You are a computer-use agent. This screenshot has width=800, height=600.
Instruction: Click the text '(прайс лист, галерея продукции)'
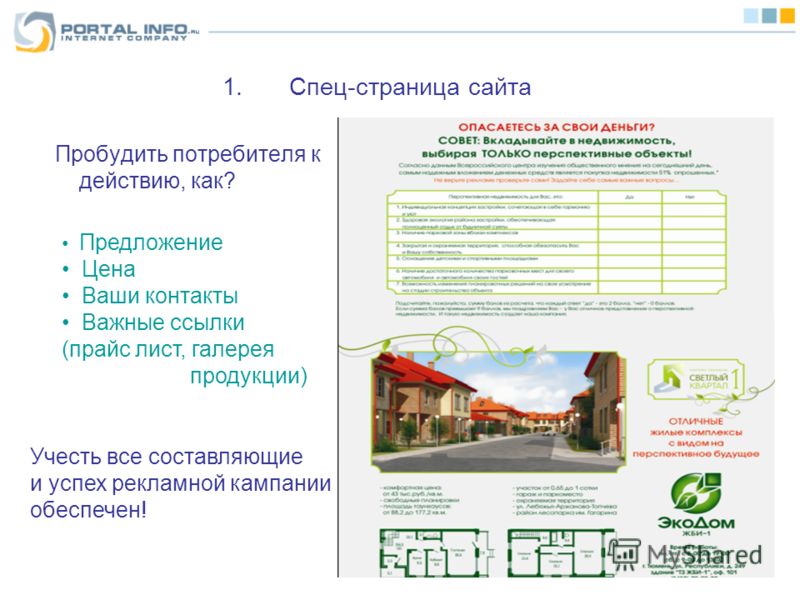[185, 363]
